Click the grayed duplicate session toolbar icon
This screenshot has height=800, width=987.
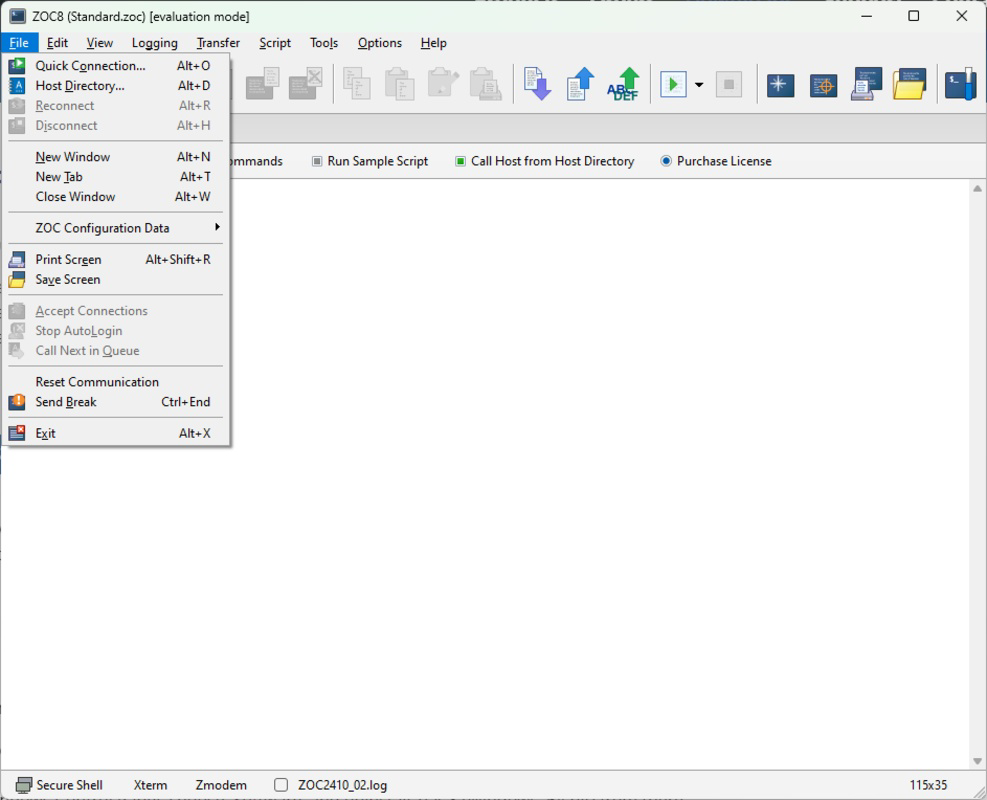pos(262,84)
